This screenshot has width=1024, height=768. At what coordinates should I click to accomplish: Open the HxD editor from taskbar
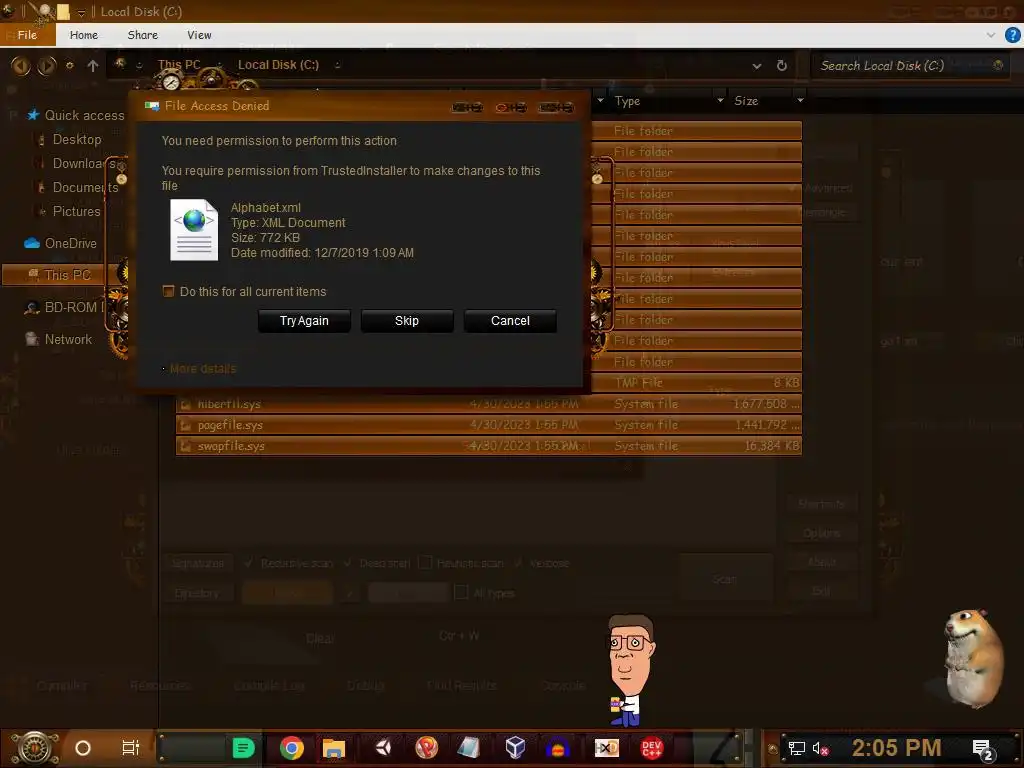(x=607, y=748)
